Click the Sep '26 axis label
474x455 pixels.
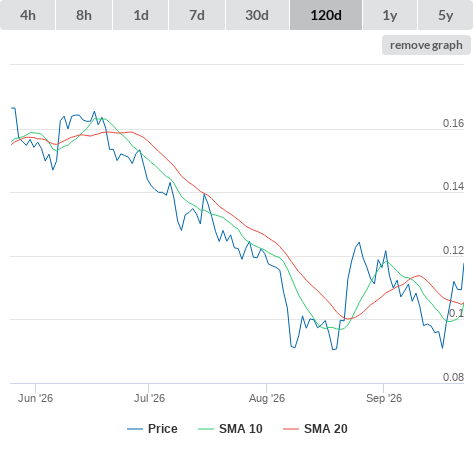(384, 398)
